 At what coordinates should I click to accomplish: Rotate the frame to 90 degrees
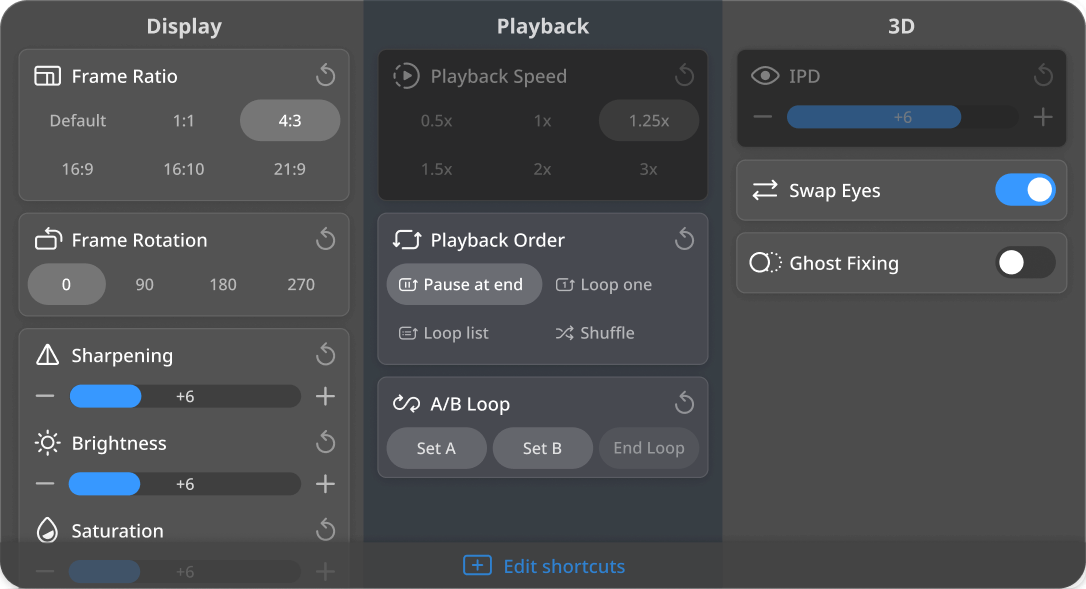tap(145, 284)
